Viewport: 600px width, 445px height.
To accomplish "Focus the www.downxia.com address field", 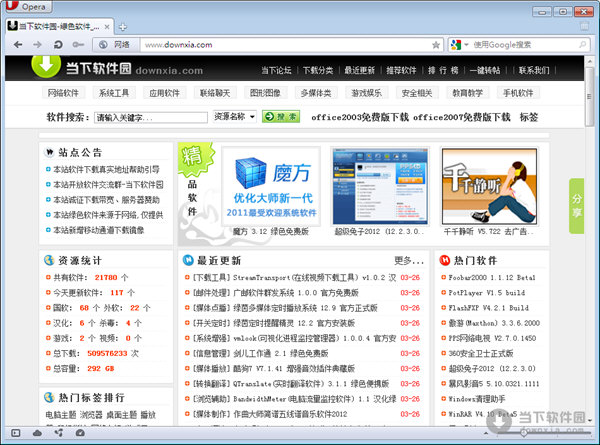I will click(287, 45).
